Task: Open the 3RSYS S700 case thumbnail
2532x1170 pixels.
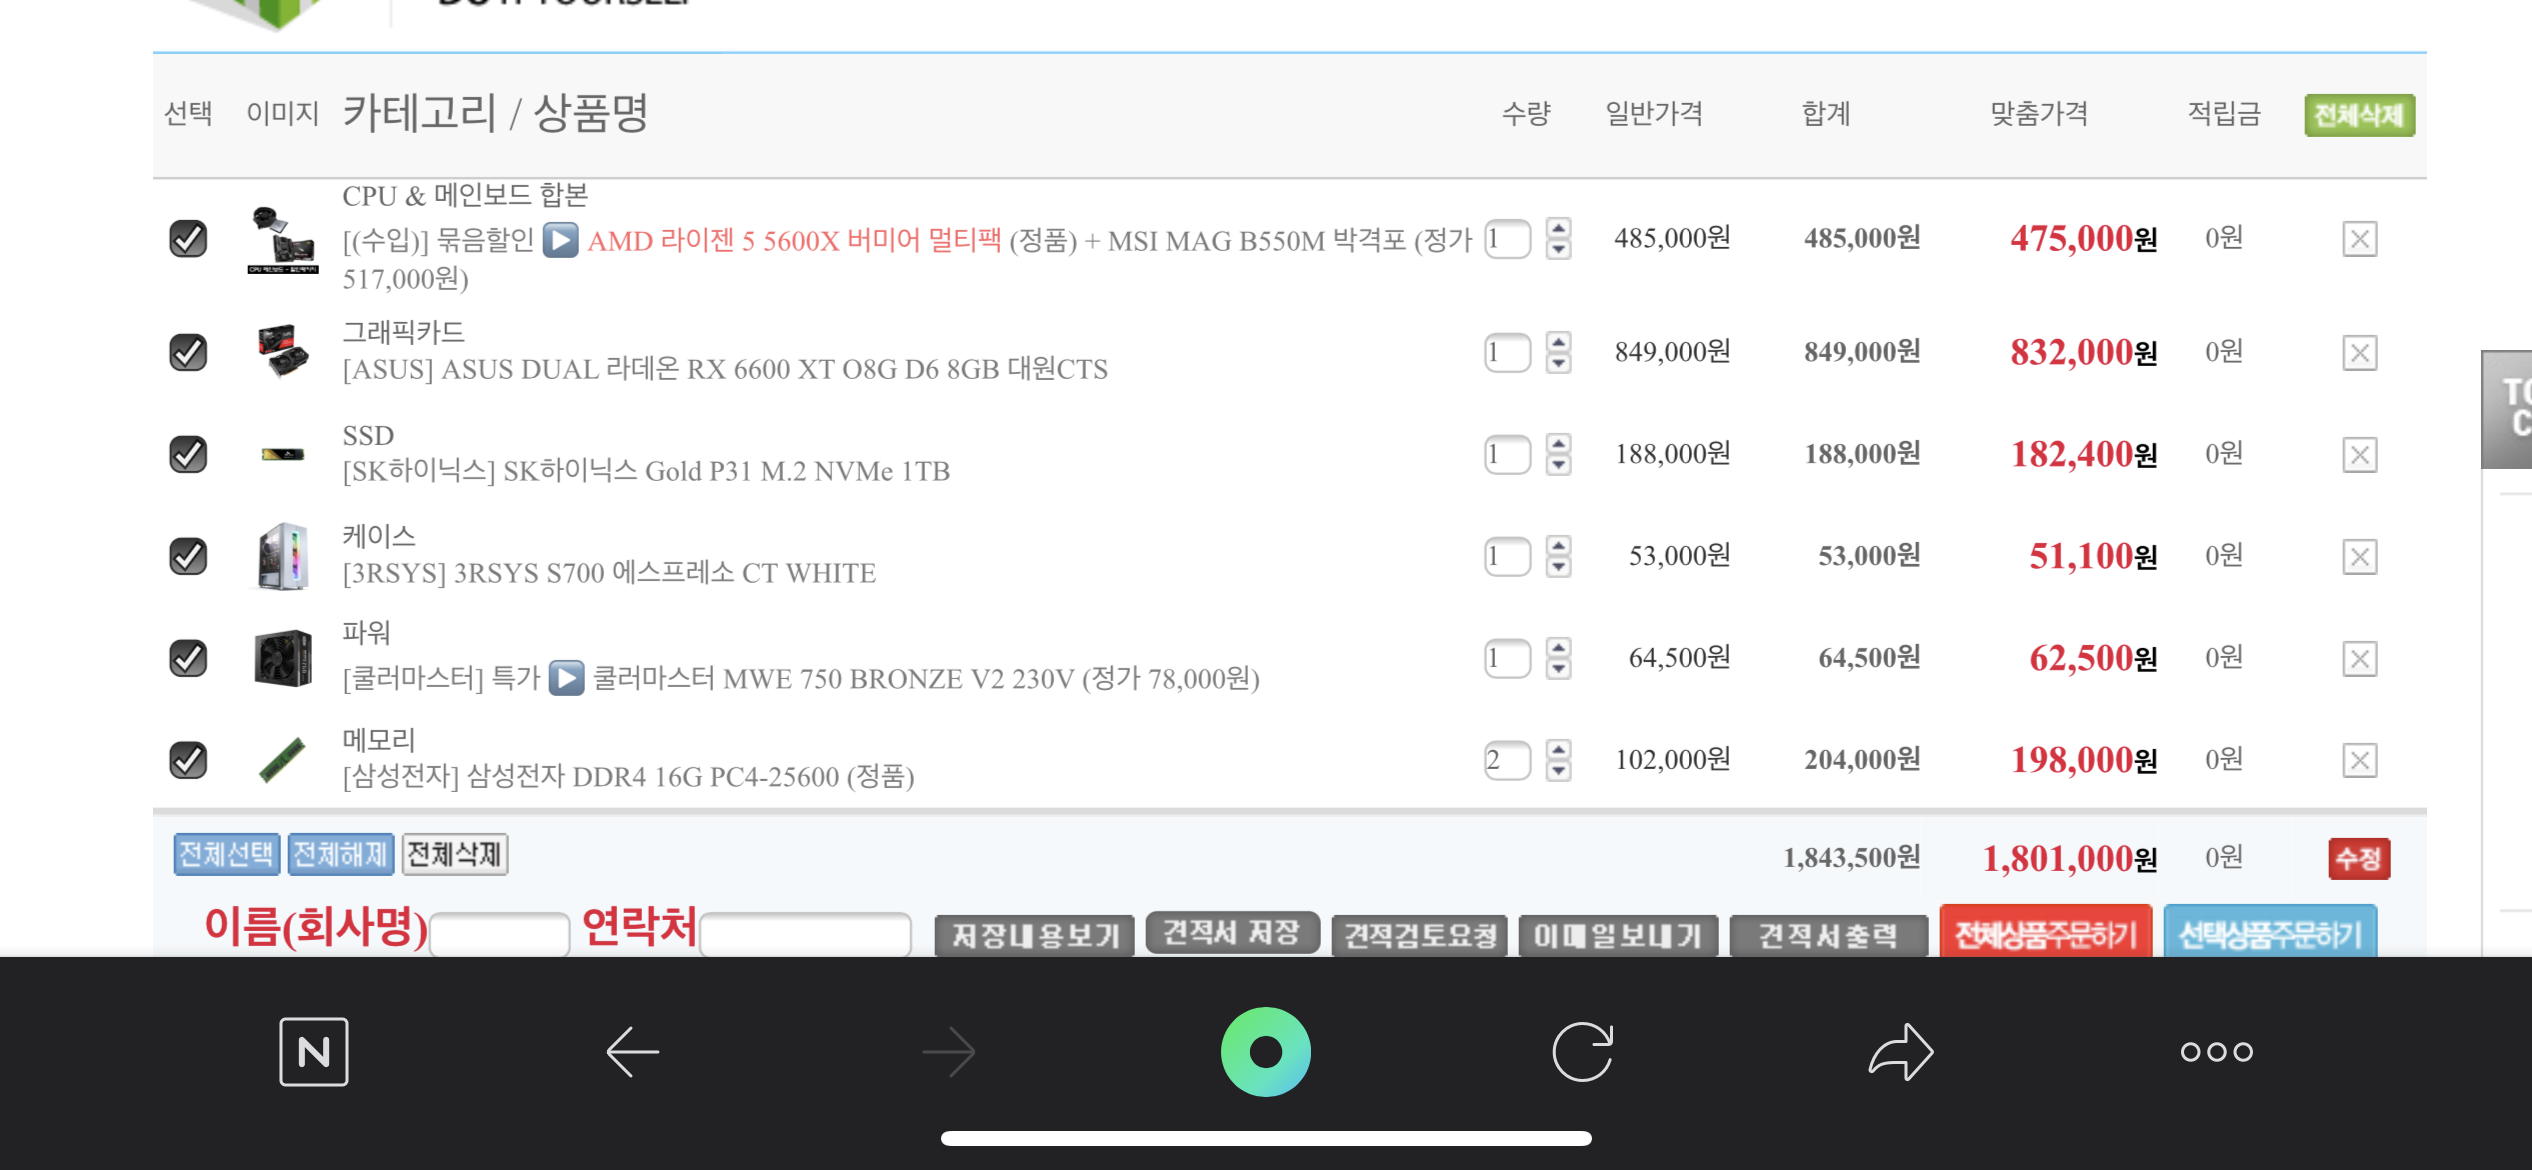Action: tap(283, 556)
